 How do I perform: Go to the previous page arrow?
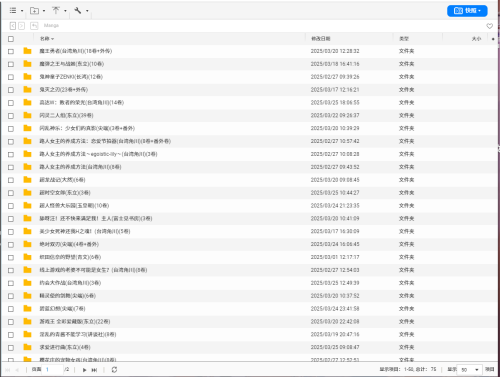point(17,370)
